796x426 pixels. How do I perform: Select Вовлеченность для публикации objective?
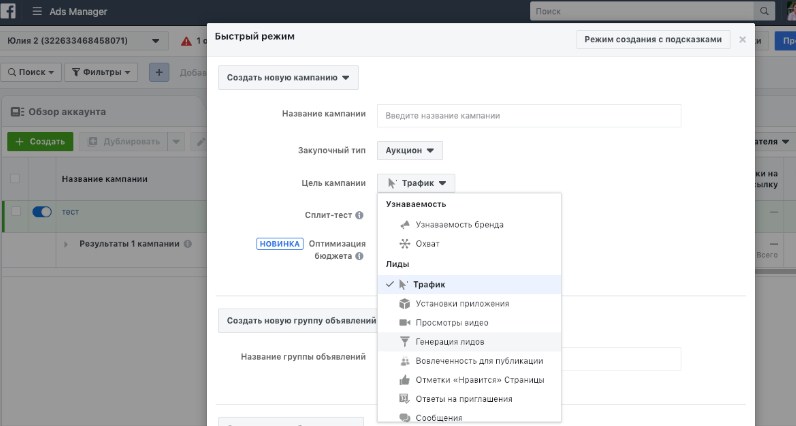tap(470, 361)
